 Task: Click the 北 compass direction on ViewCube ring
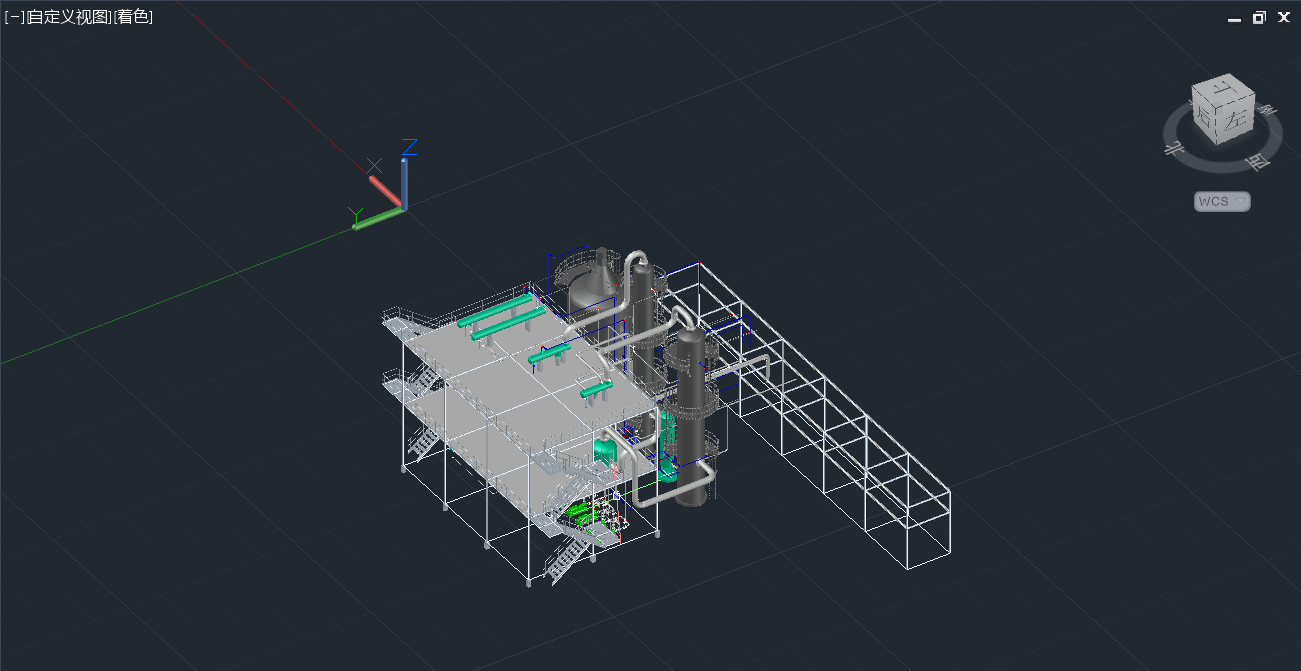click(1174, 150)
